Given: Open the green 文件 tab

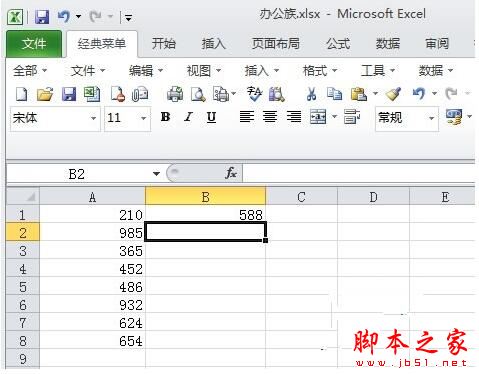Looking at the screenshot, I should point(34,44).
